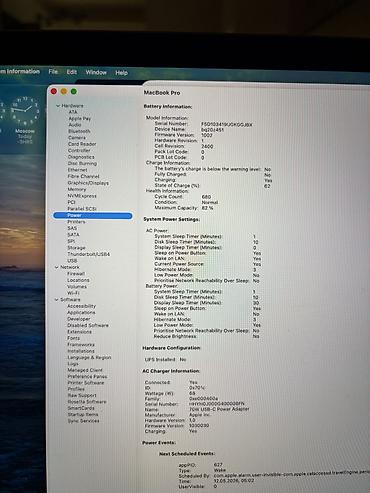Select SAS in the sidebar
Viewport: 370px width, 493px height.
coord(72,228)
